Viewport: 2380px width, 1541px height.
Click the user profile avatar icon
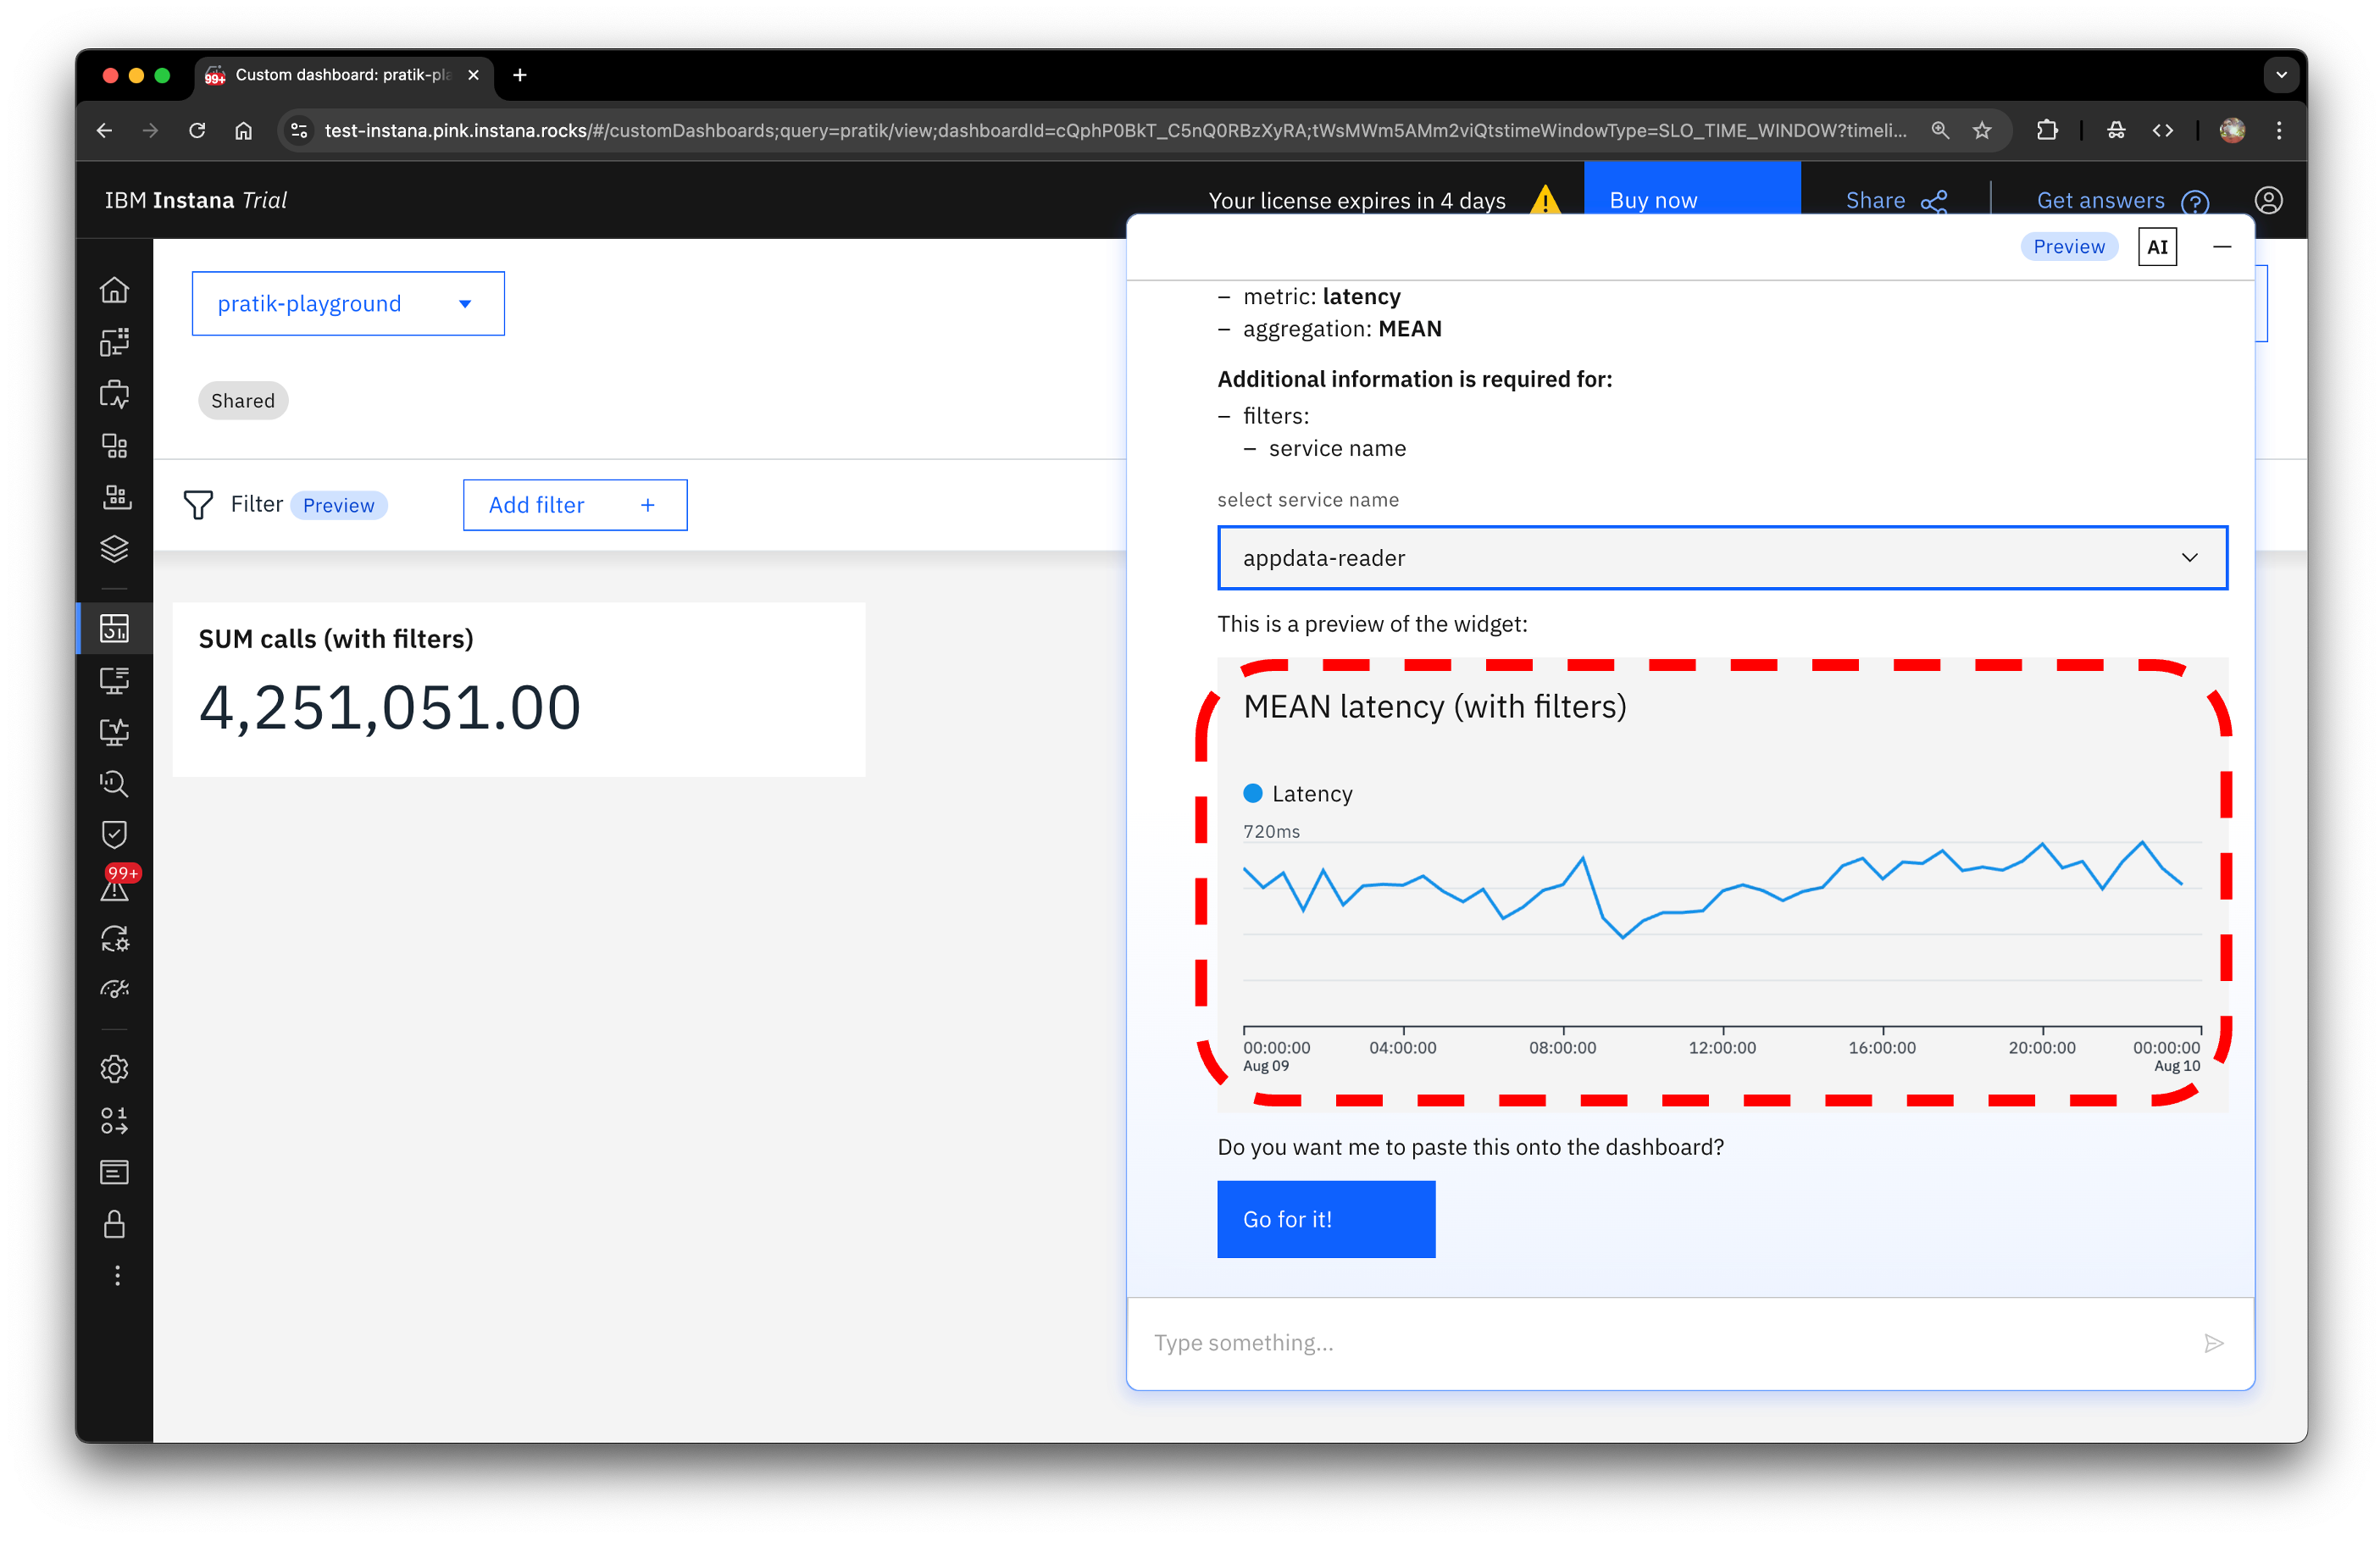[x=2268, y=200]
